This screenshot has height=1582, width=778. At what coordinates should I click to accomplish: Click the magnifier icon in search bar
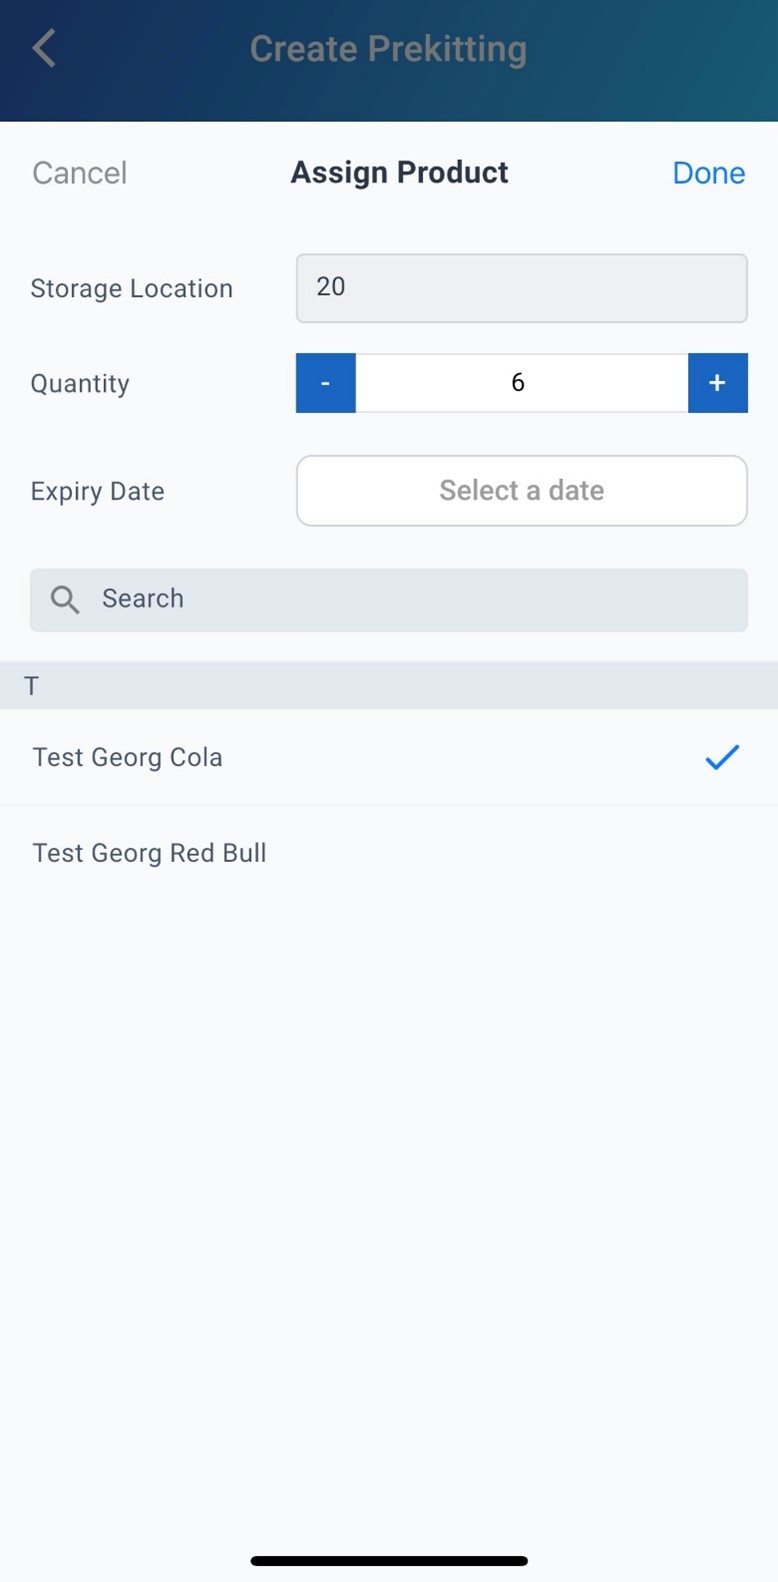point(65,599)
